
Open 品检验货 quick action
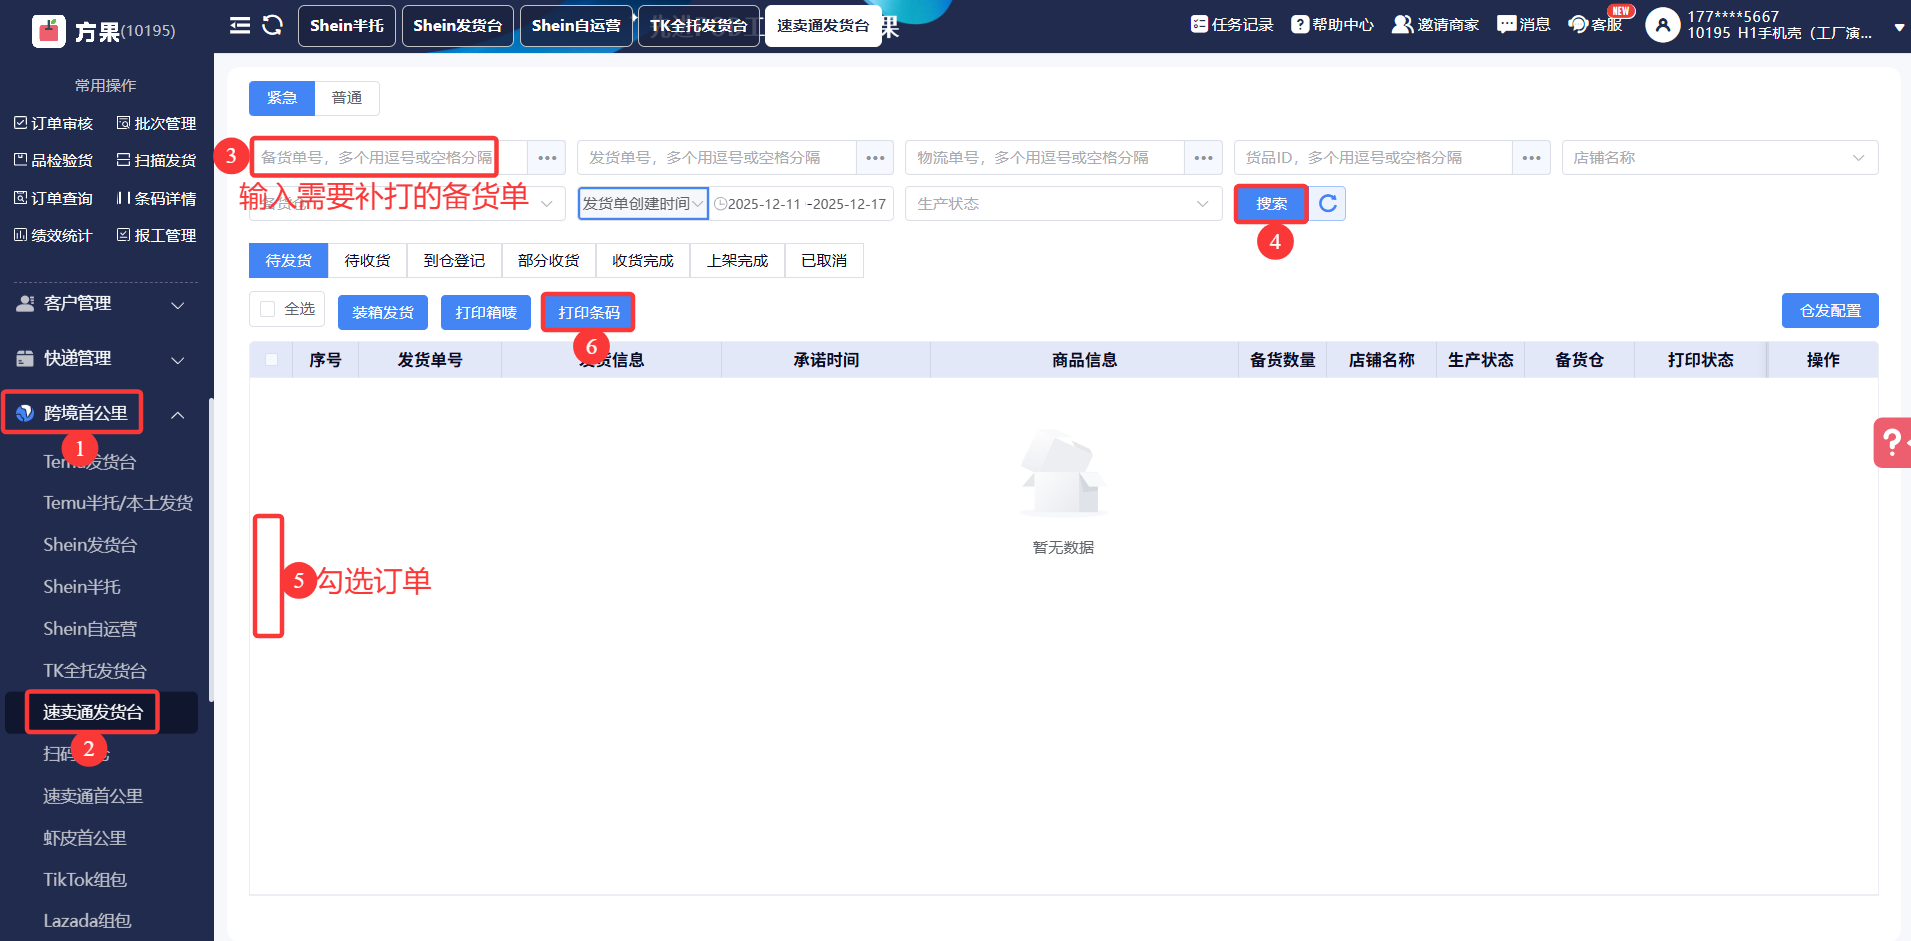click(x=53, y=160)
